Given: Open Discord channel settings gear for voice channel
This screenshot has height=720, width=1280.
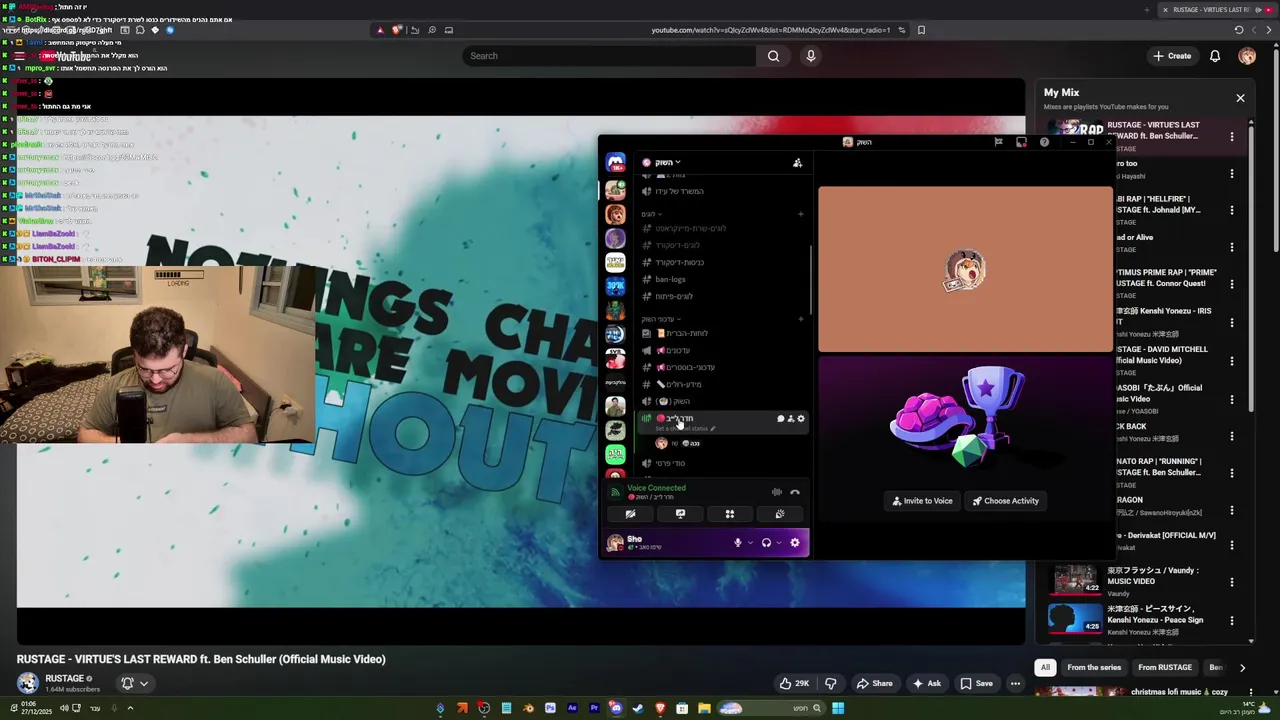Looking at the screenshot, I should [801, 419].
